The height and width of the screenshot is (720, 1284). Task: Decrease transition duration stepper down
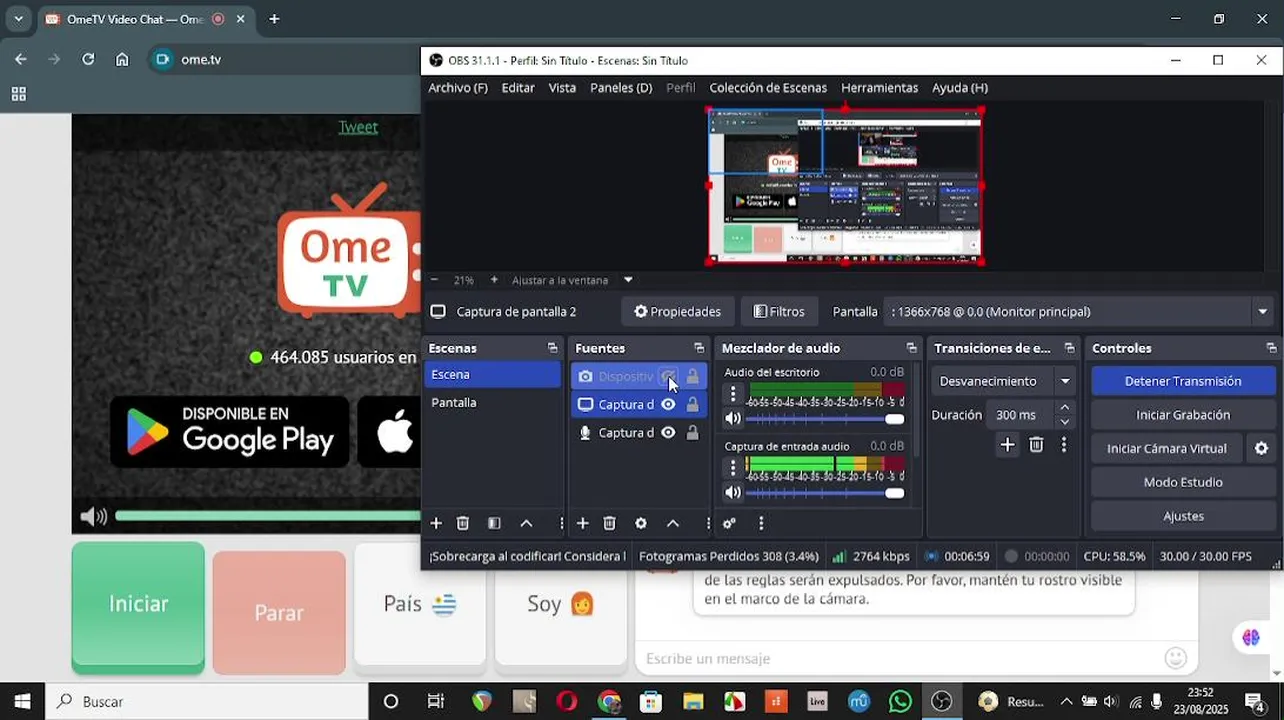tap(1064, 422)
